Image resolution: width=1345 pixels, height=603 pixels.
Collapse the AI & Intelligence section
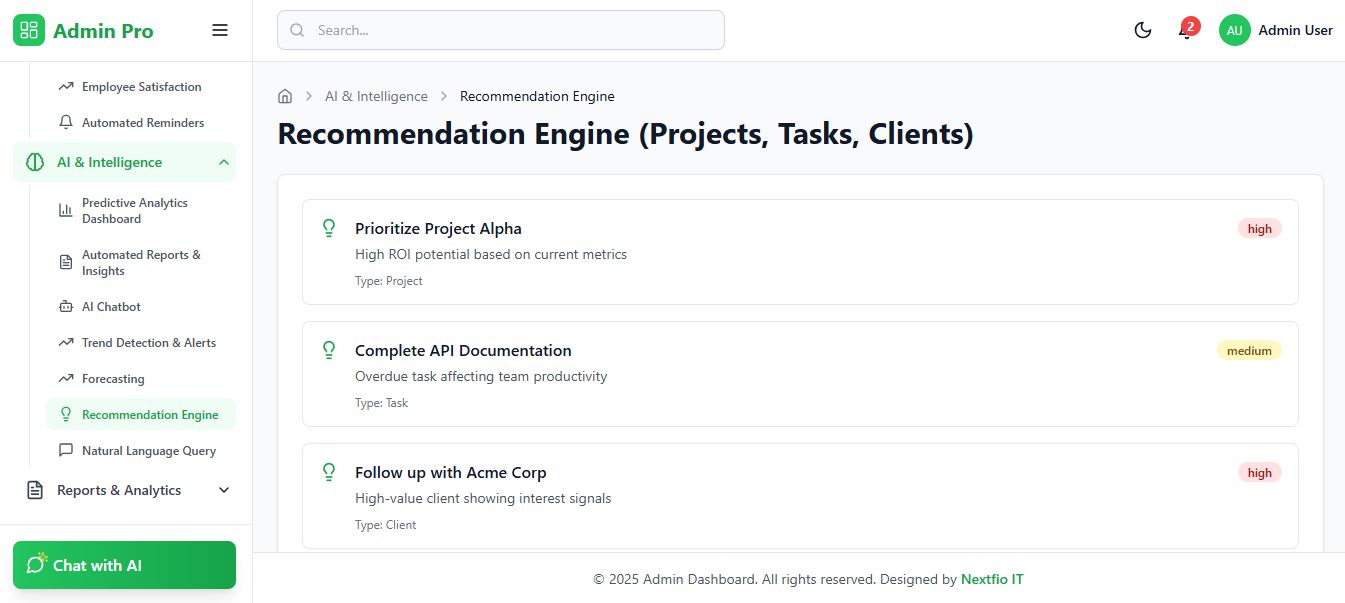224,162
